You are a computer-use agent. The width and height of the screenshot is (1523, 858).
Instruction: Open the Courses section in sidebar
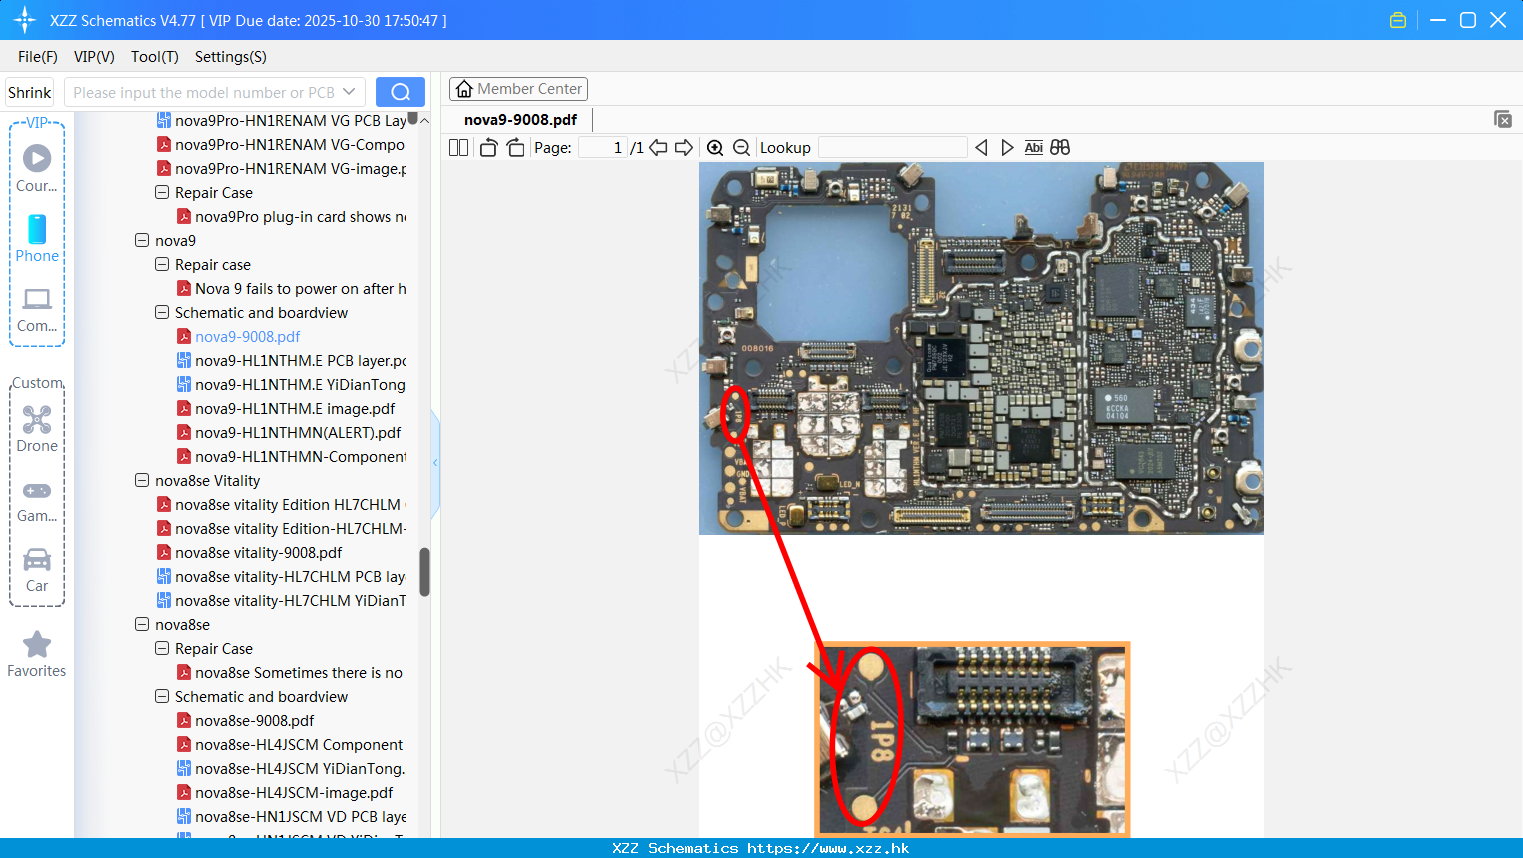point(37,168)
